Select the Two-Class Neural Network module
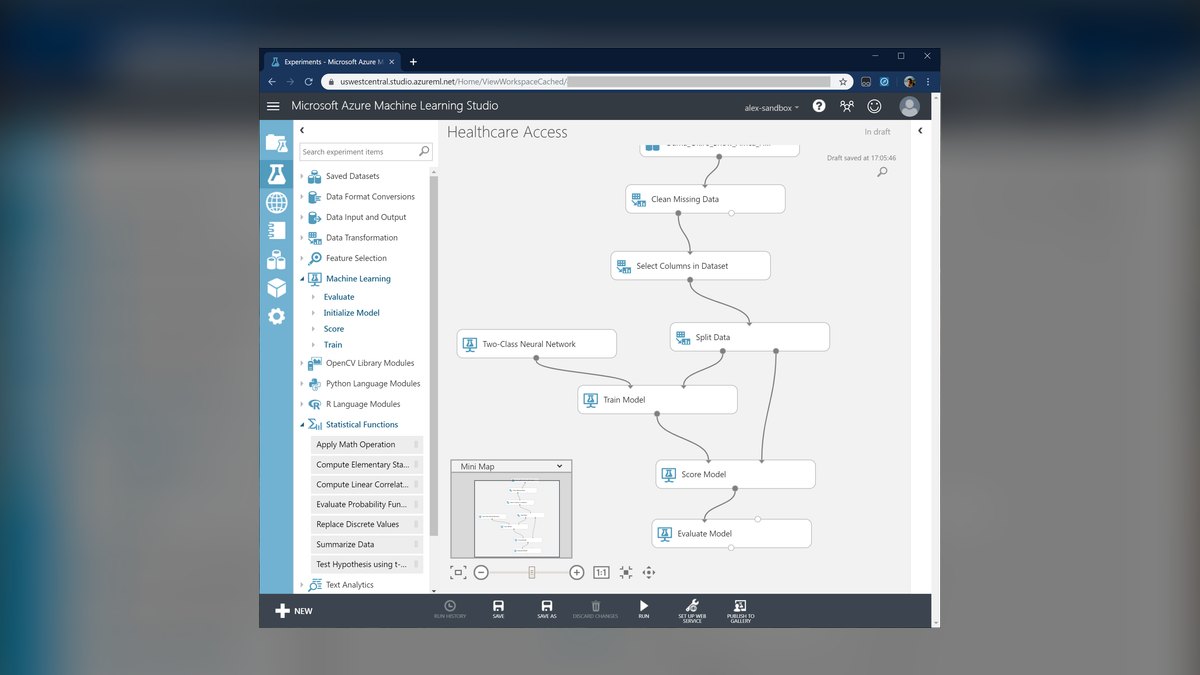The width and height of the screenshot is (1200, 675). coord(537,344)
